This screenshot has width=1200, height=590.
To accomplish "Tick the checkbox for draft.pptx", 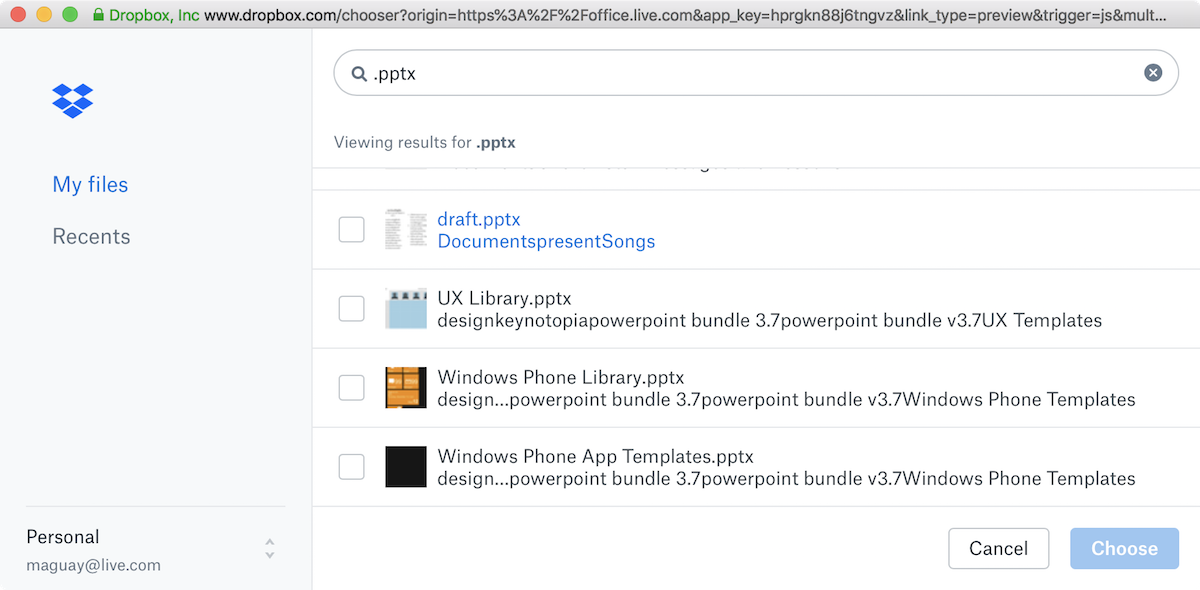I will pos(351,230).
